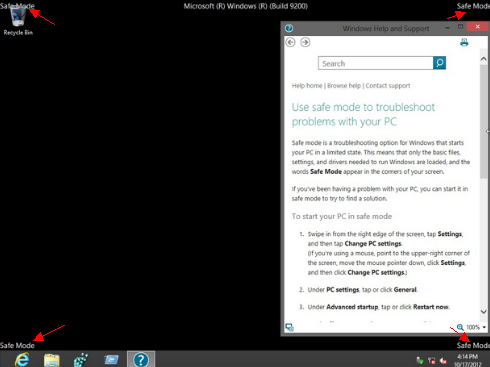Close the Windows Help and Support window
Screen dimensions: 490x367
click(477, 27)
